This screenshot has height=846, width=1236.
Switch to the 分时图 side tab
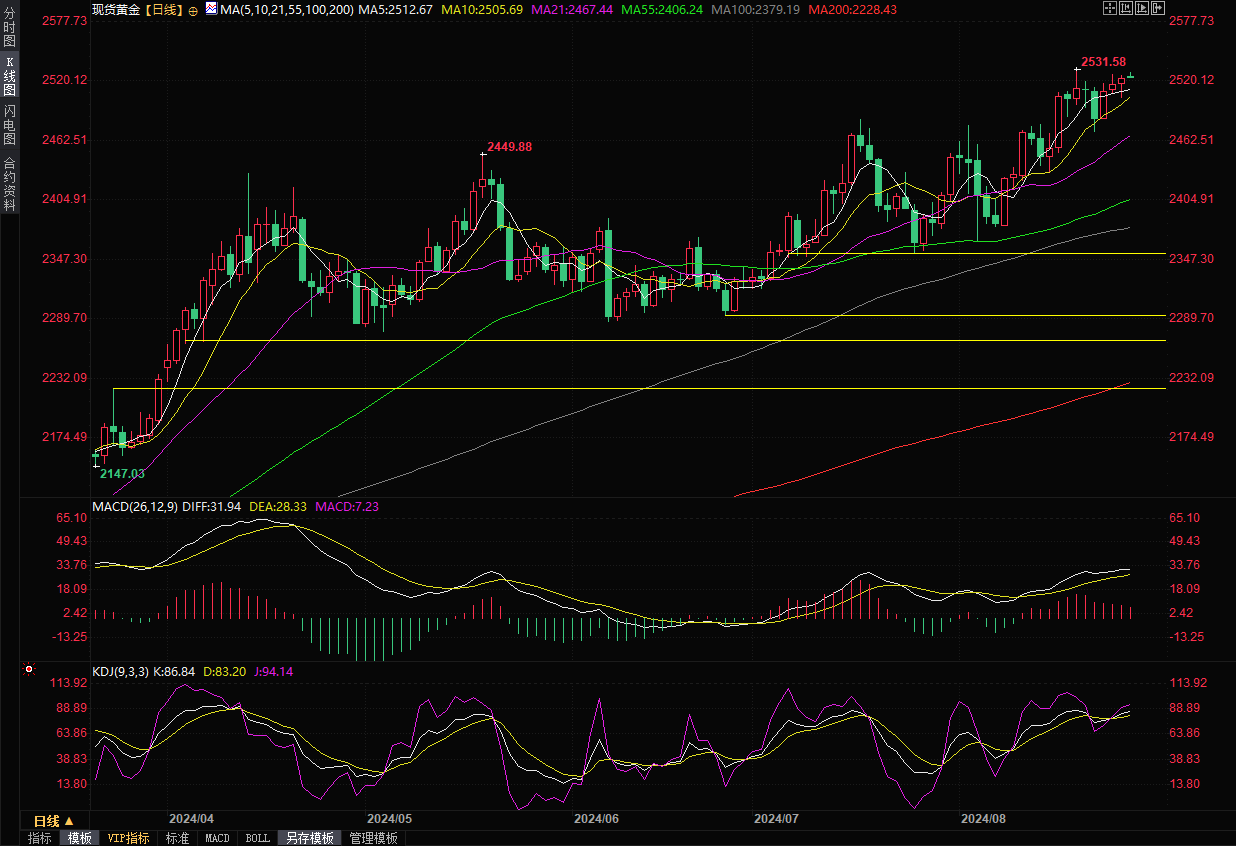[10, 28]
